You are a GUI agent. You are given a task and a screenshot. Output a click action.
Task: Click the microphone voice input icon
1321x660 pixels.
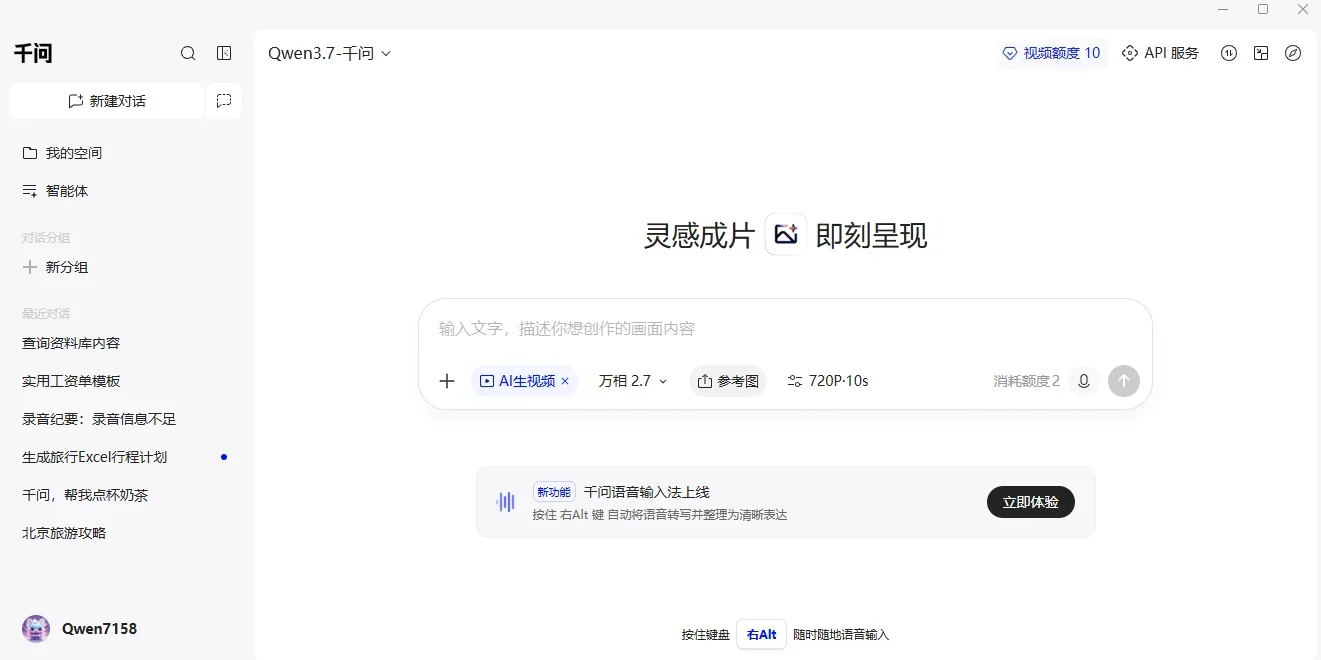(1083, 381)
